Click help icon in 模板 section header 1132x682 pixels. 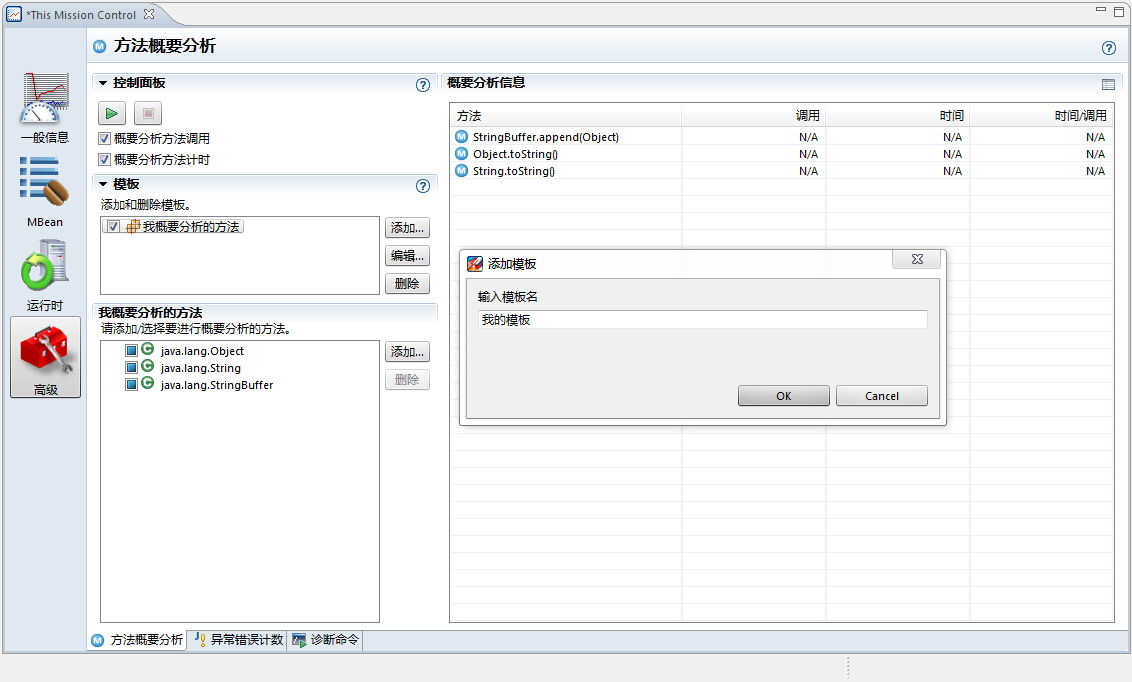tap(423, 186)
